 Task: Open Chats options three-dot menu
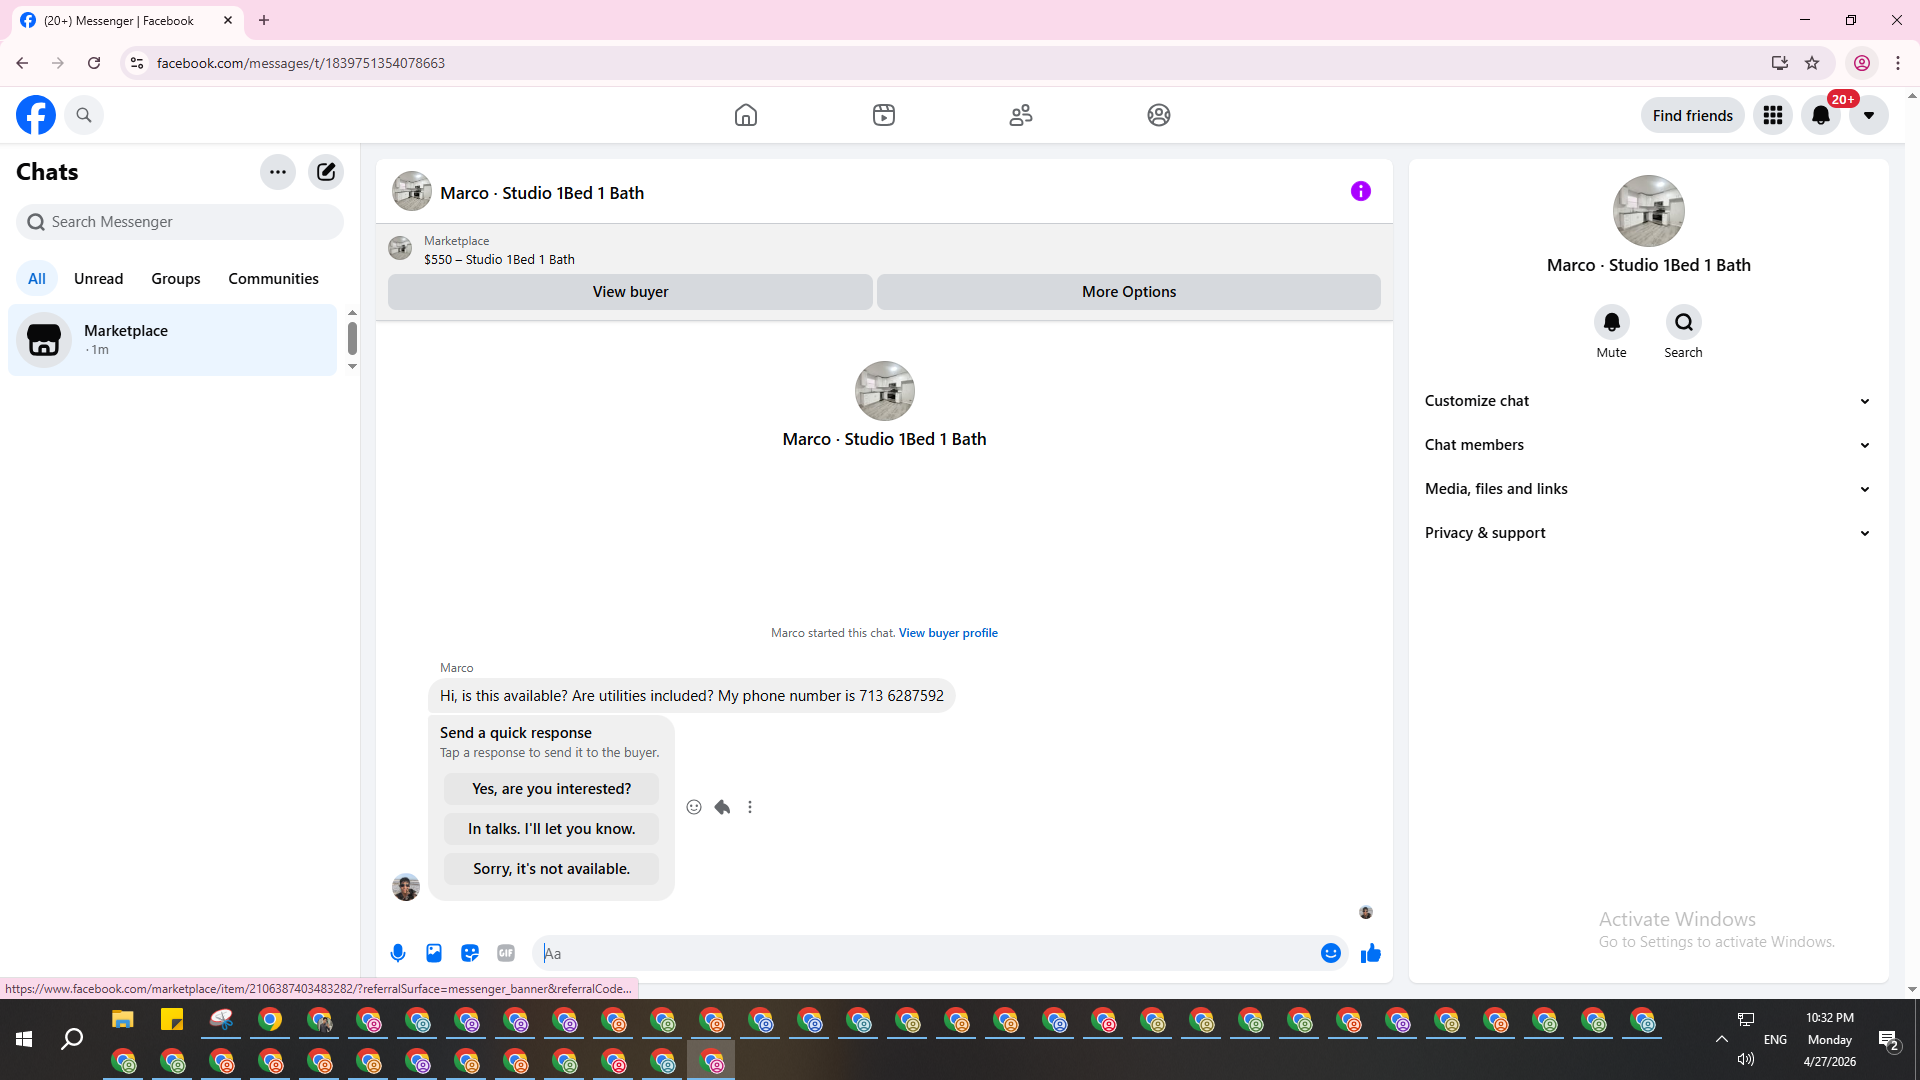pyautogui.click(x=278, y=172)
